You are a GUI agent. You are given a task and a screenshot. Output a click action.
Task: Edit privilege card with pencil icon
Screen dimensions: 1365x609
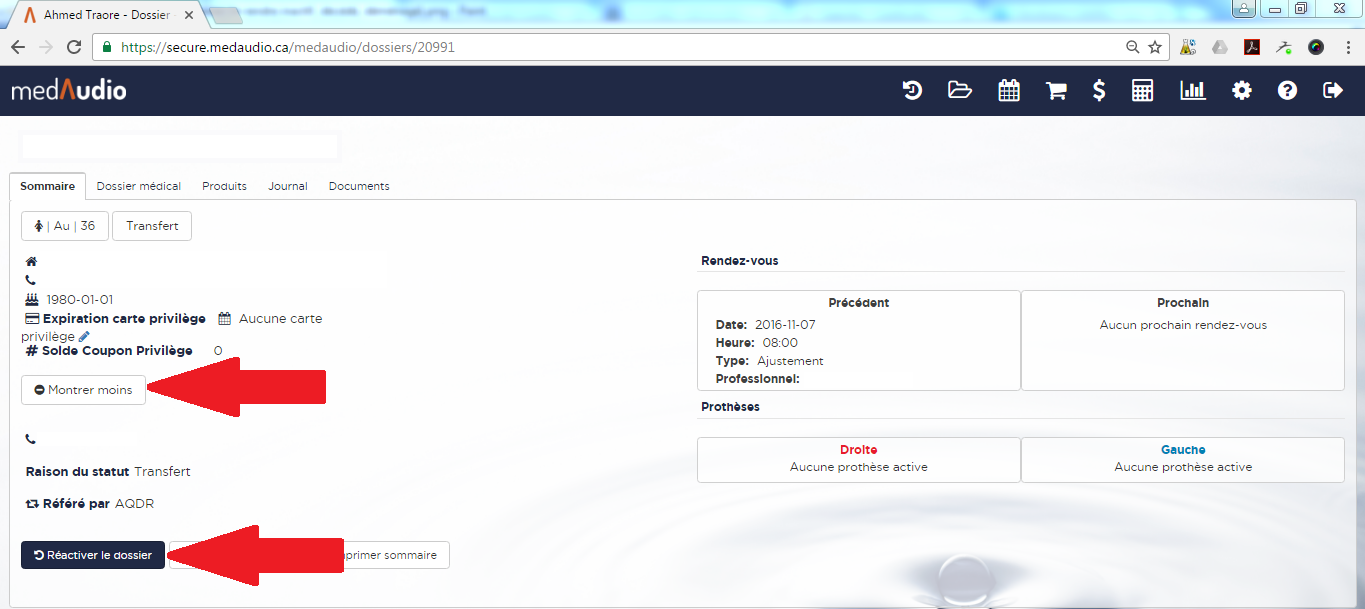point(84,337)
